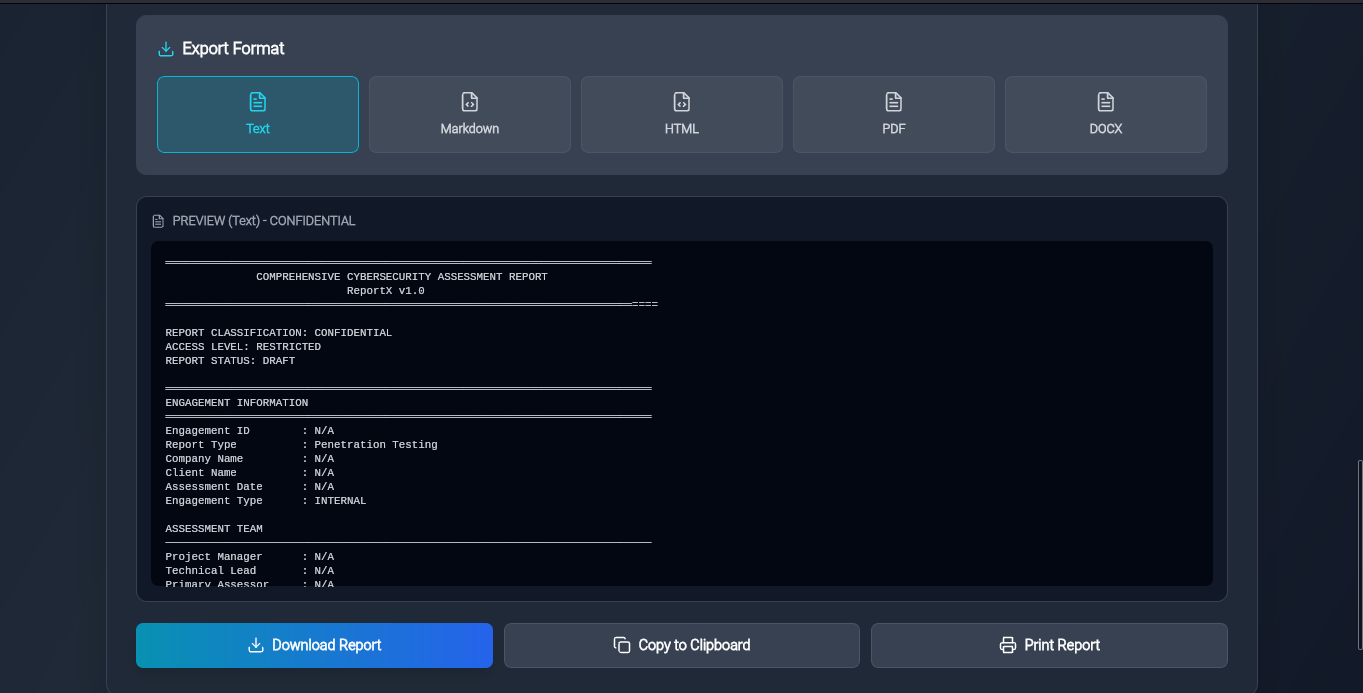Select the Markdown export format

pos(469,114)
